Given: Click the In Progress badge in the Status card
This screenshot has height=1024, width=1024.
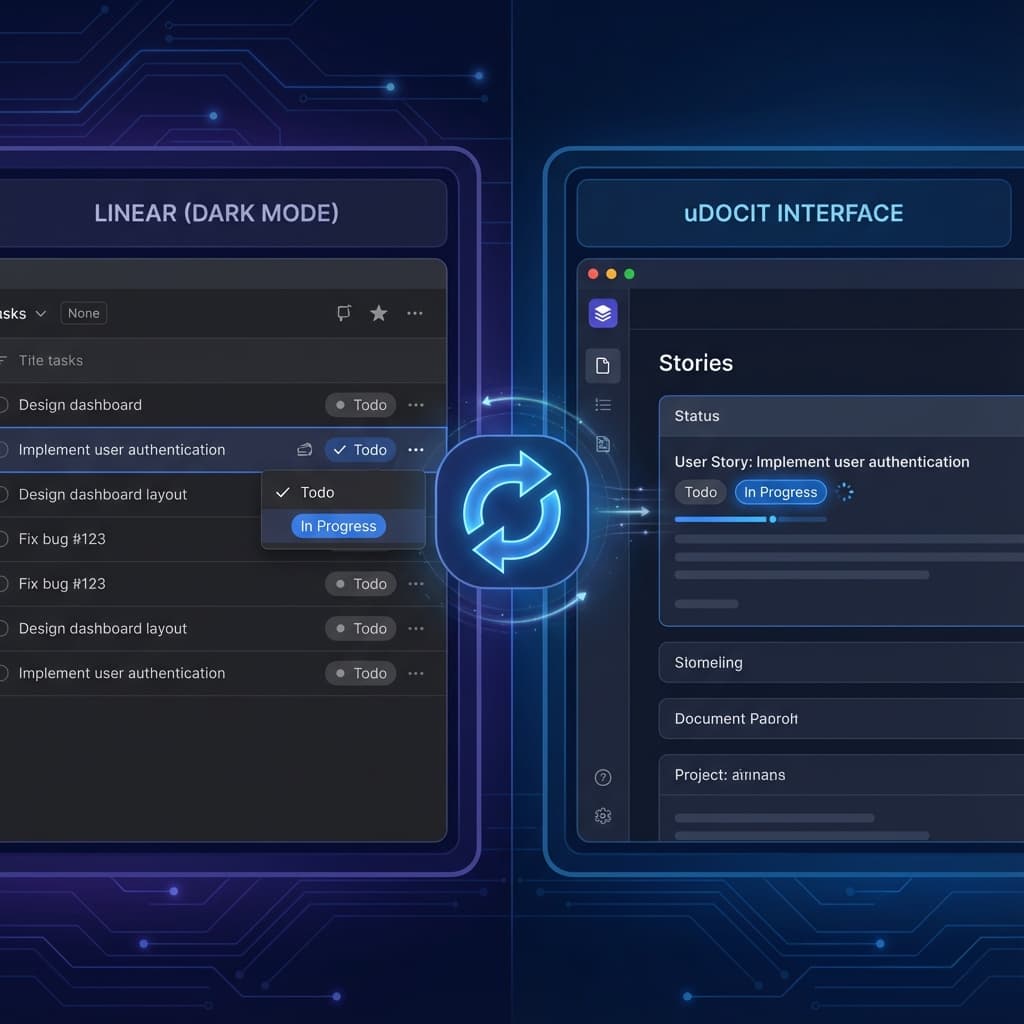Looking at the screenshot, I should [780, 492].
